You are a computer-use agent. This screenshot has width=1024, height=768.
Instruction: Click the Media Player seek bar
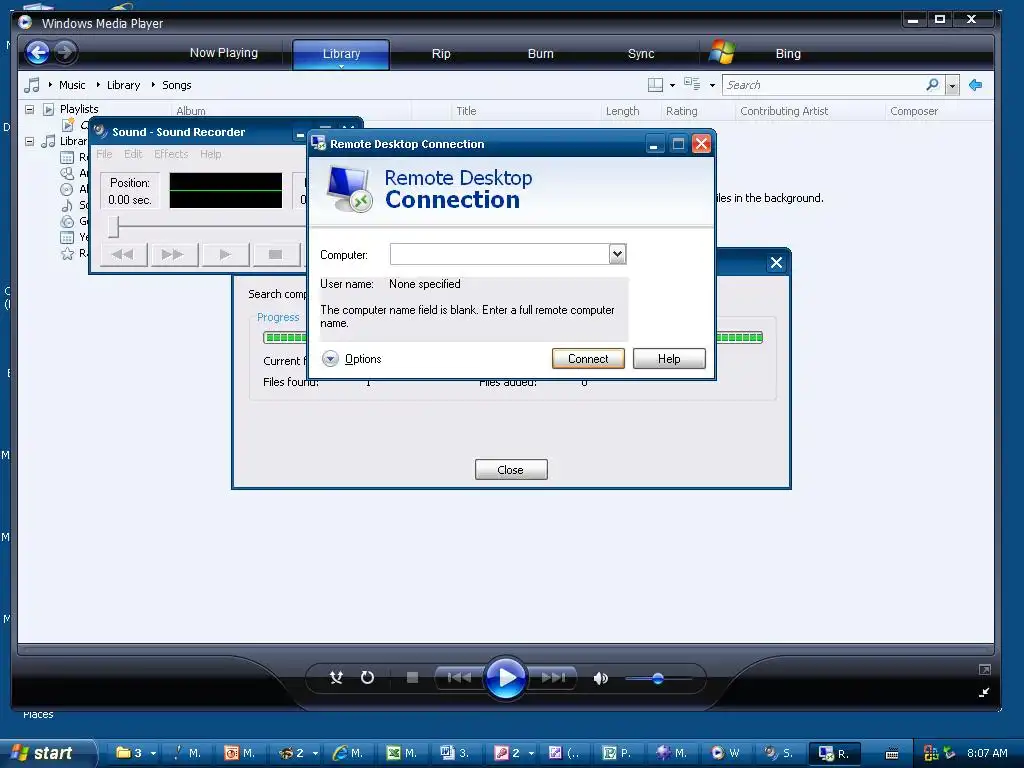(x=505, y=650)
